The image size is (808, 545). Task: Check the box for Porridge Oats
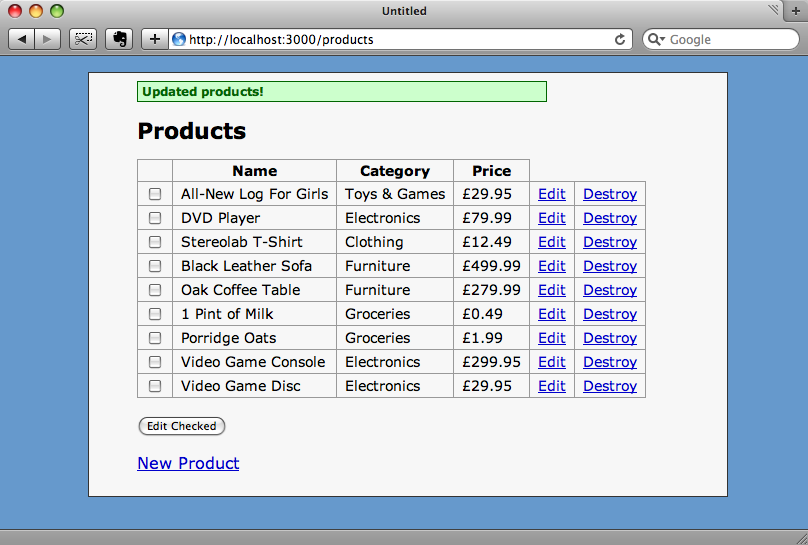tap(155, 338)
